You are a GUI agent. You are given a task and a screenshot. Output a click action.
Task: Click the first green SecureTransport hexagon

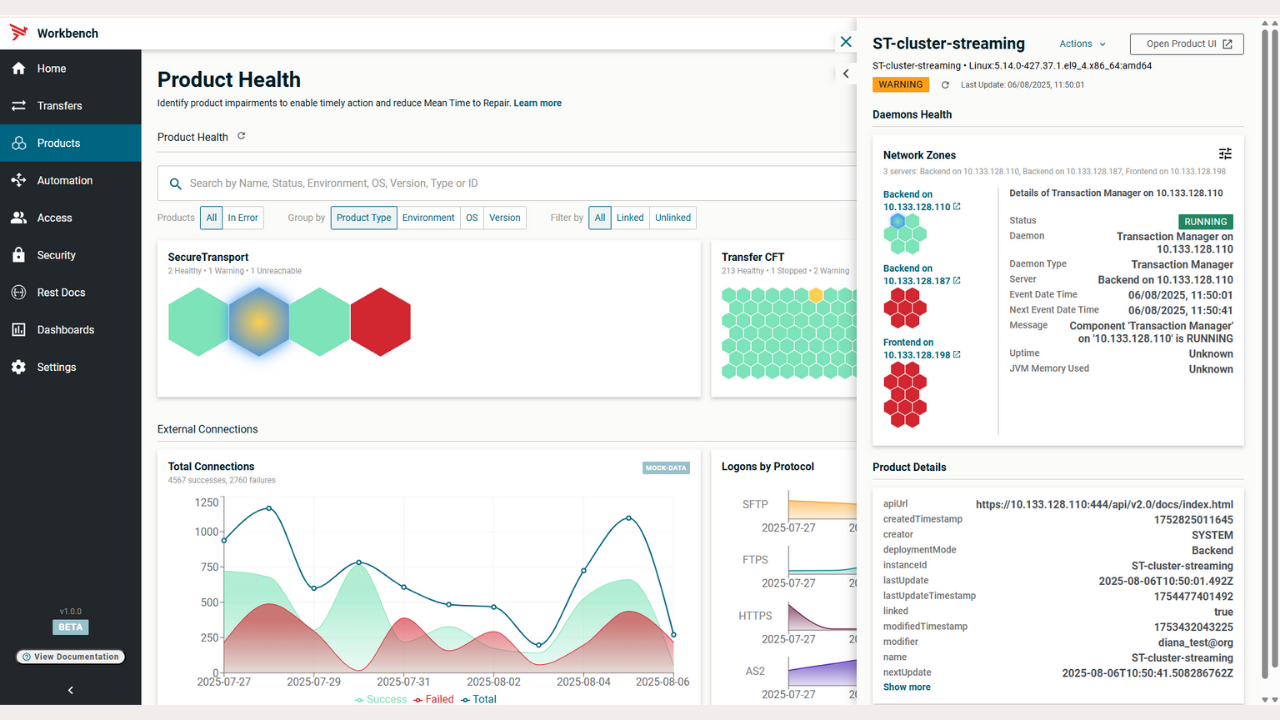click(198, 322)
